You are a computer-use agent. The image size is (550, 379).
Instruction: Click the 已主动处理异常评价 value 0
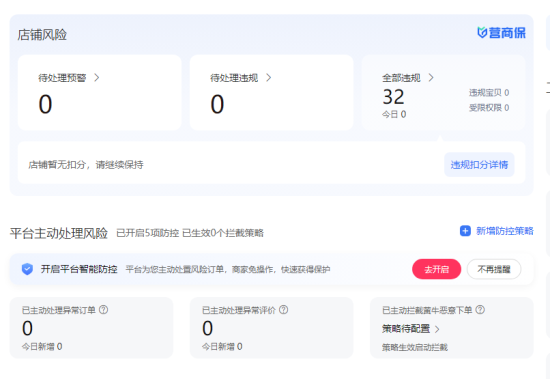[207, 328]
